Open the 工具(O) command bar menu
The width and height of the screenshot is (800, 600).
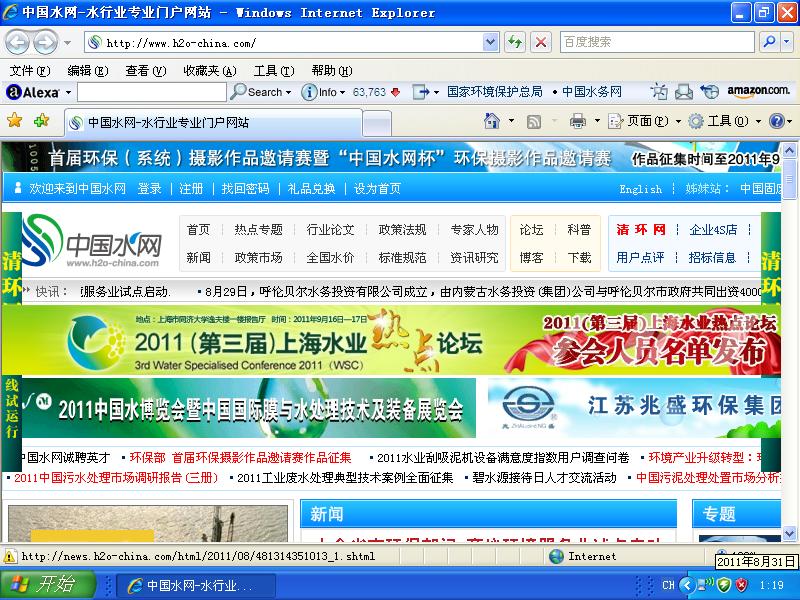pos(724,121)
